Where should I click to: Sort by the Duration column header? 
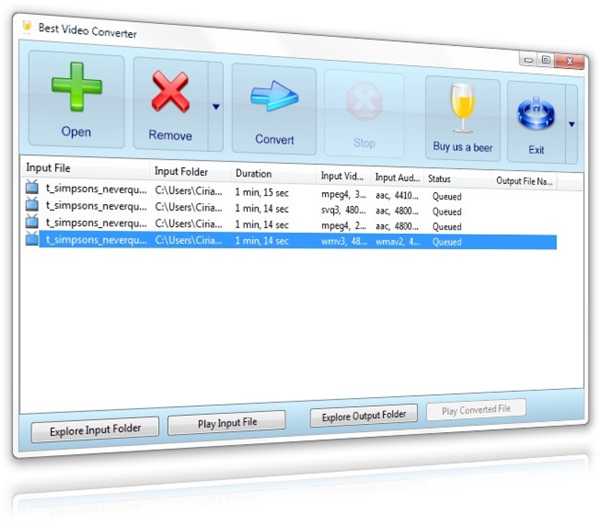click(274, 174)
